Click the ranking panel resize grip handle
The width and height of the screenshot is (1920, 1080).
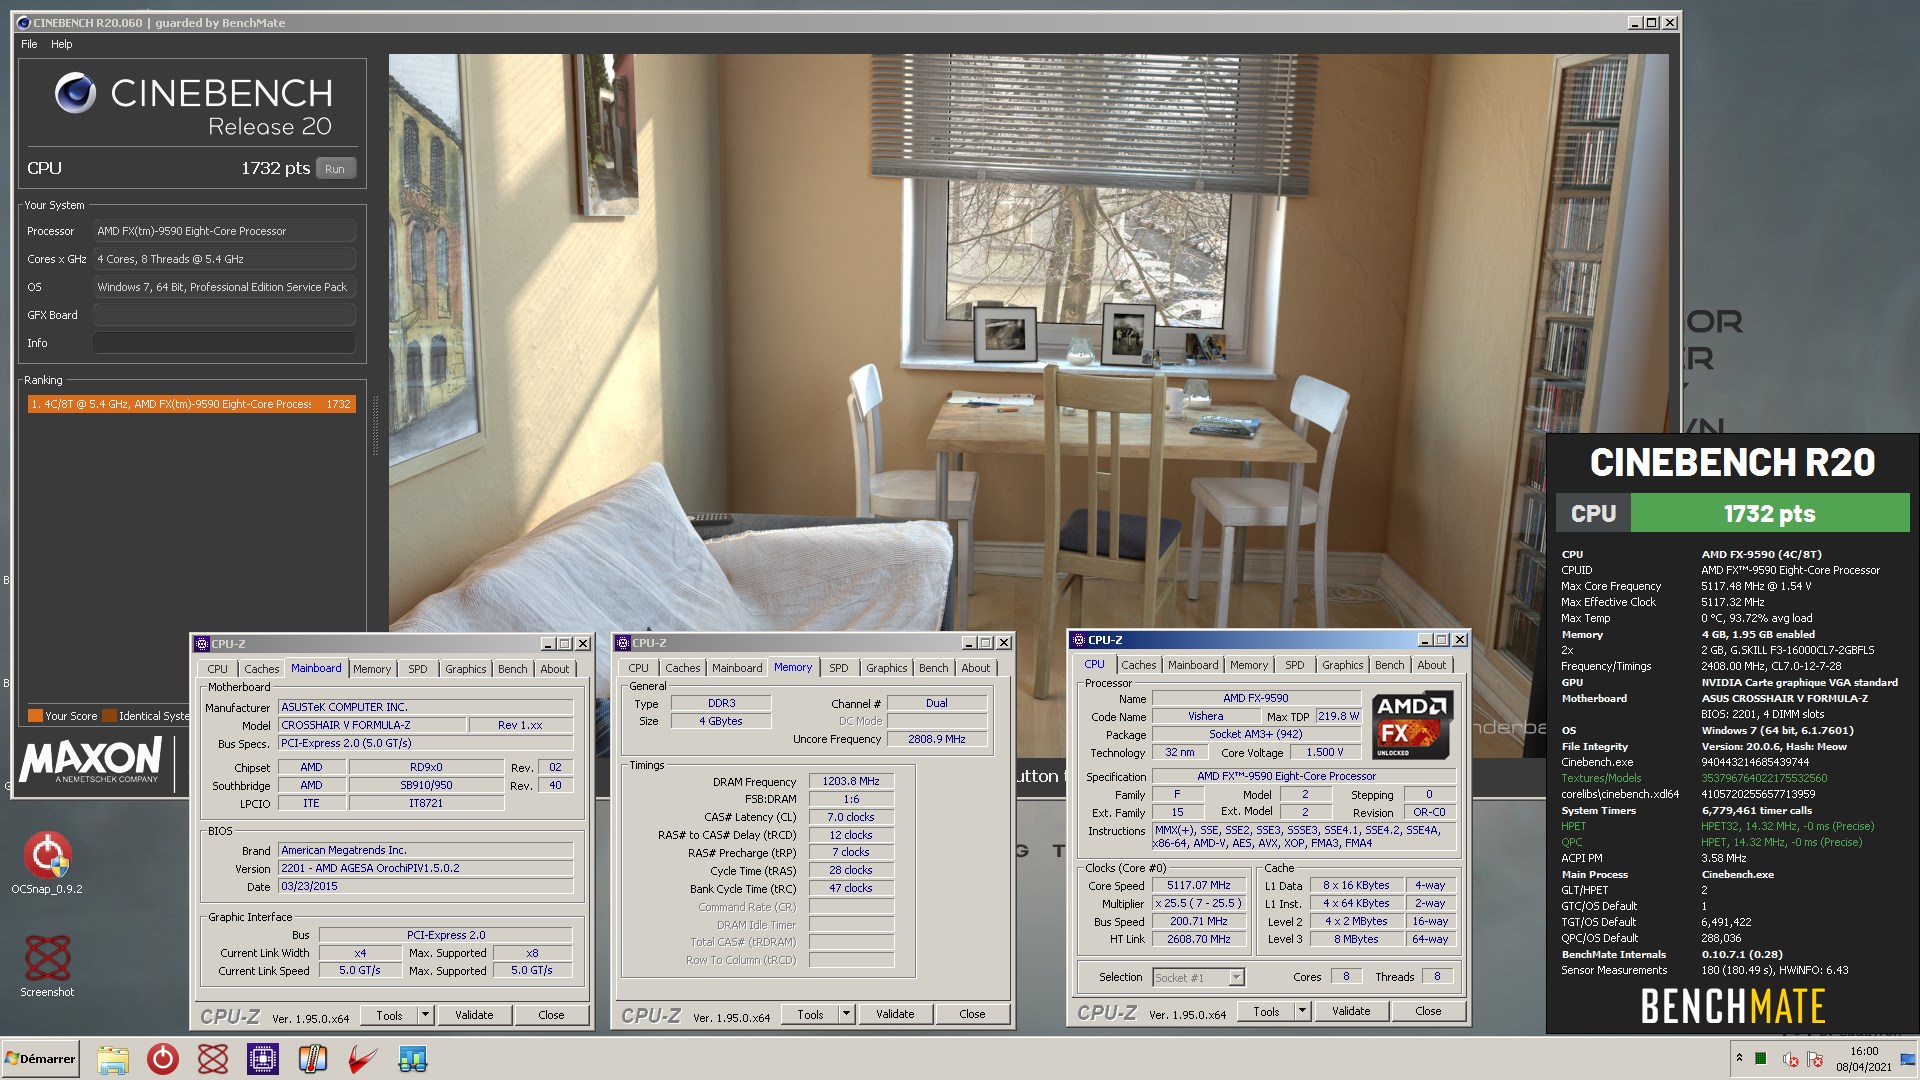tap(375, 425)
